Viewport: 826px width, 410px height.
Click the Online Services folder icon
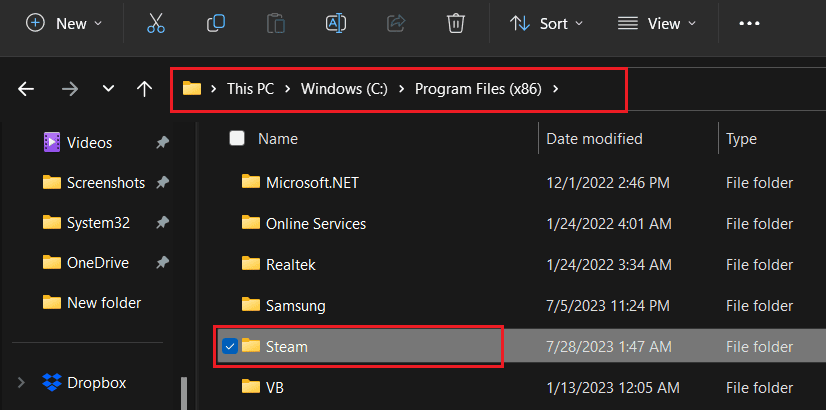click(x=251, y=223)
